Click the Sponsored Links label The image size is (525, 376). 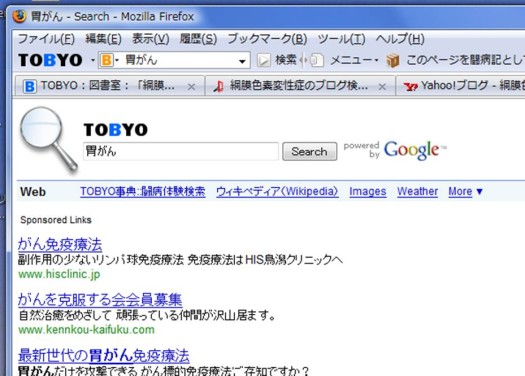pos(56,220)
